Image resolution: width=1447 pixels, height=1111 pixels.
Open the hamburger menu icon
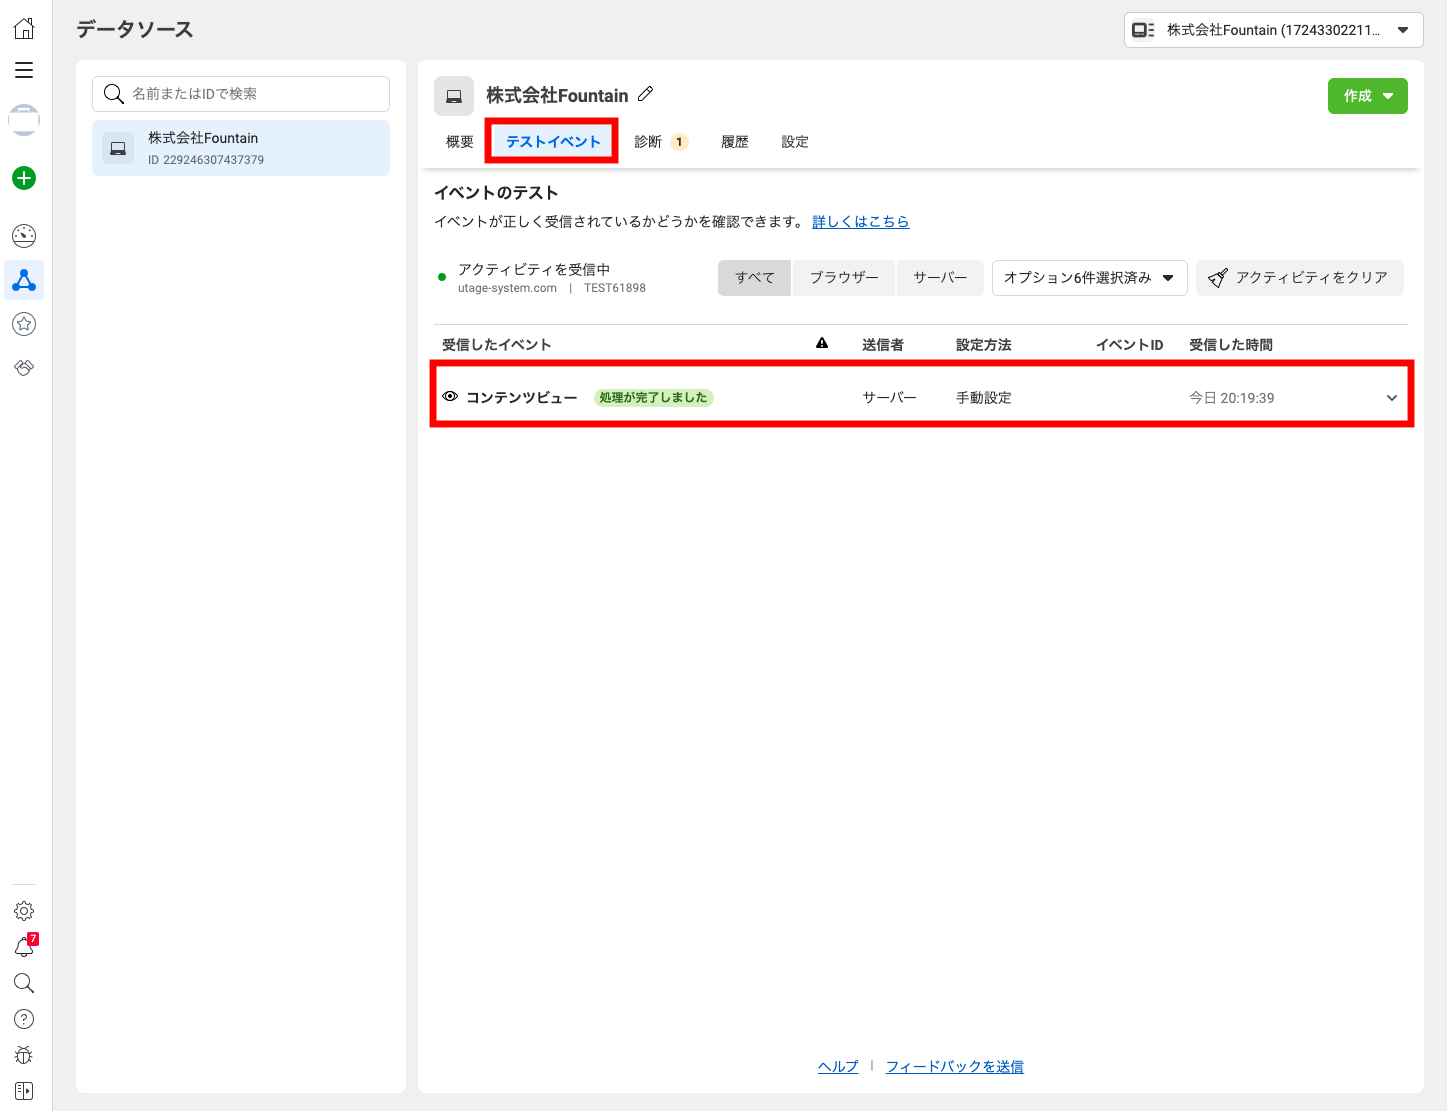click(x=24, y=70)
